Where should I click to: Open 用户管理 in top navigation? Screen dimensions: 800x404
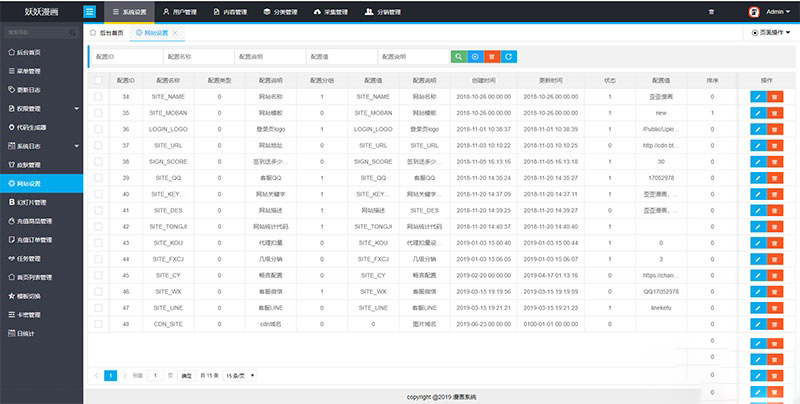pyautogui.click(x=179, y=12)
